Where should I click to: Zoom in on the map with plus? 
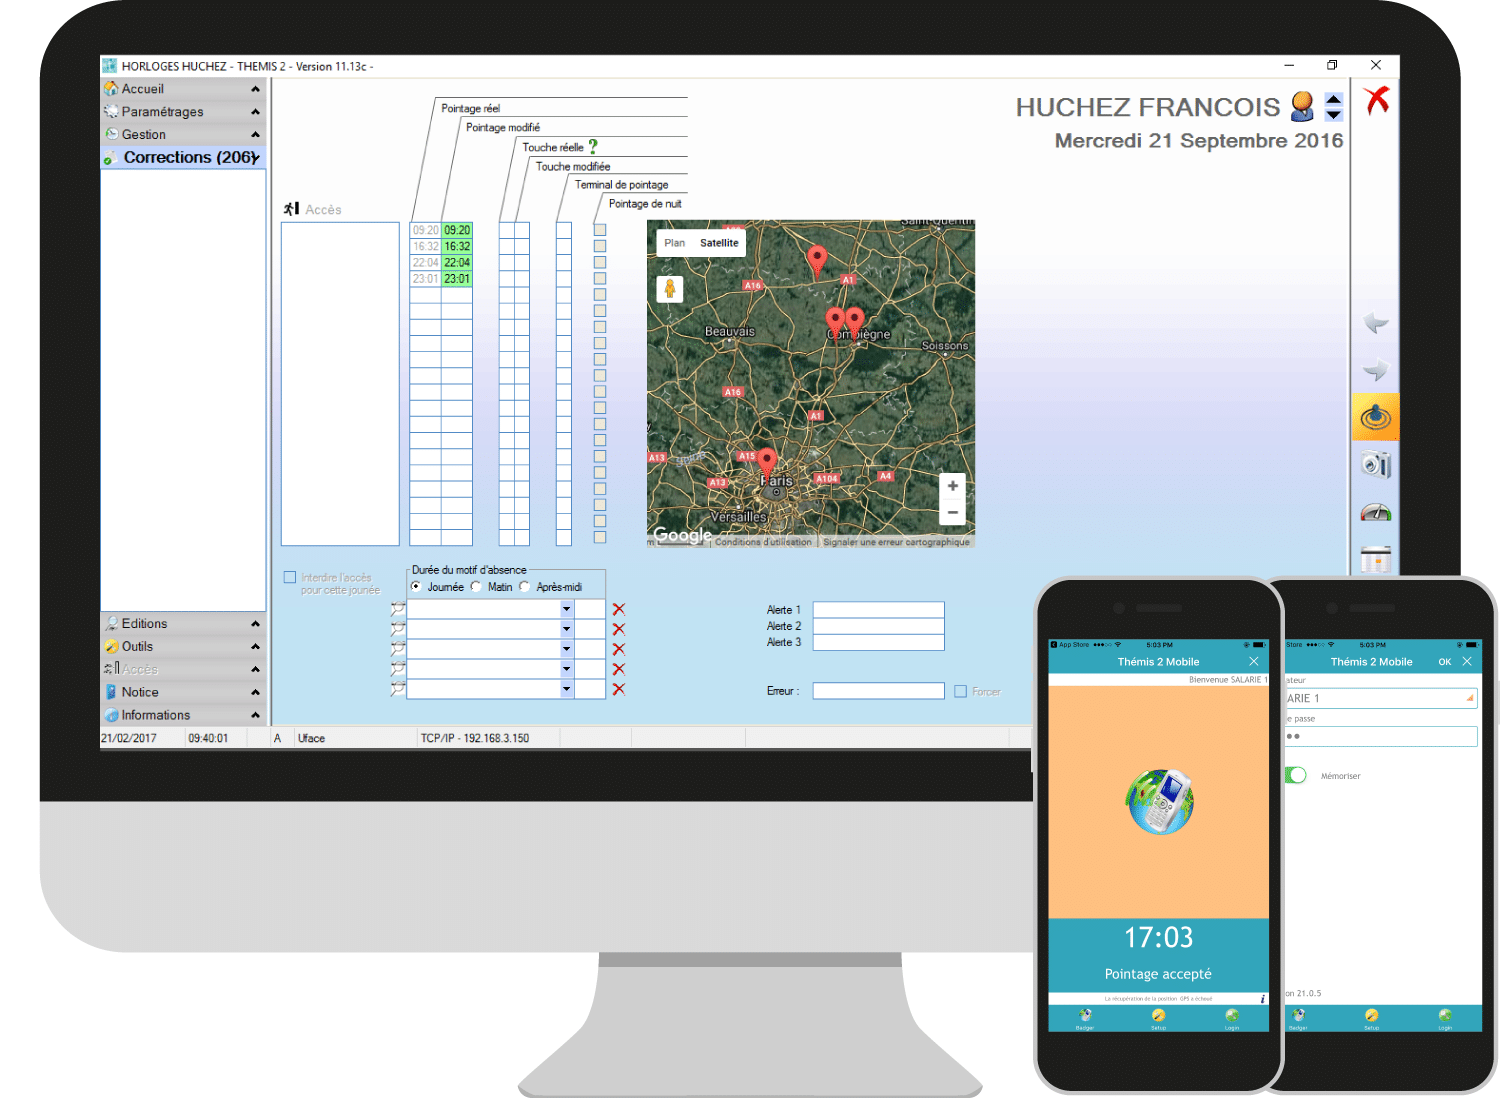[x=953, y=486]
